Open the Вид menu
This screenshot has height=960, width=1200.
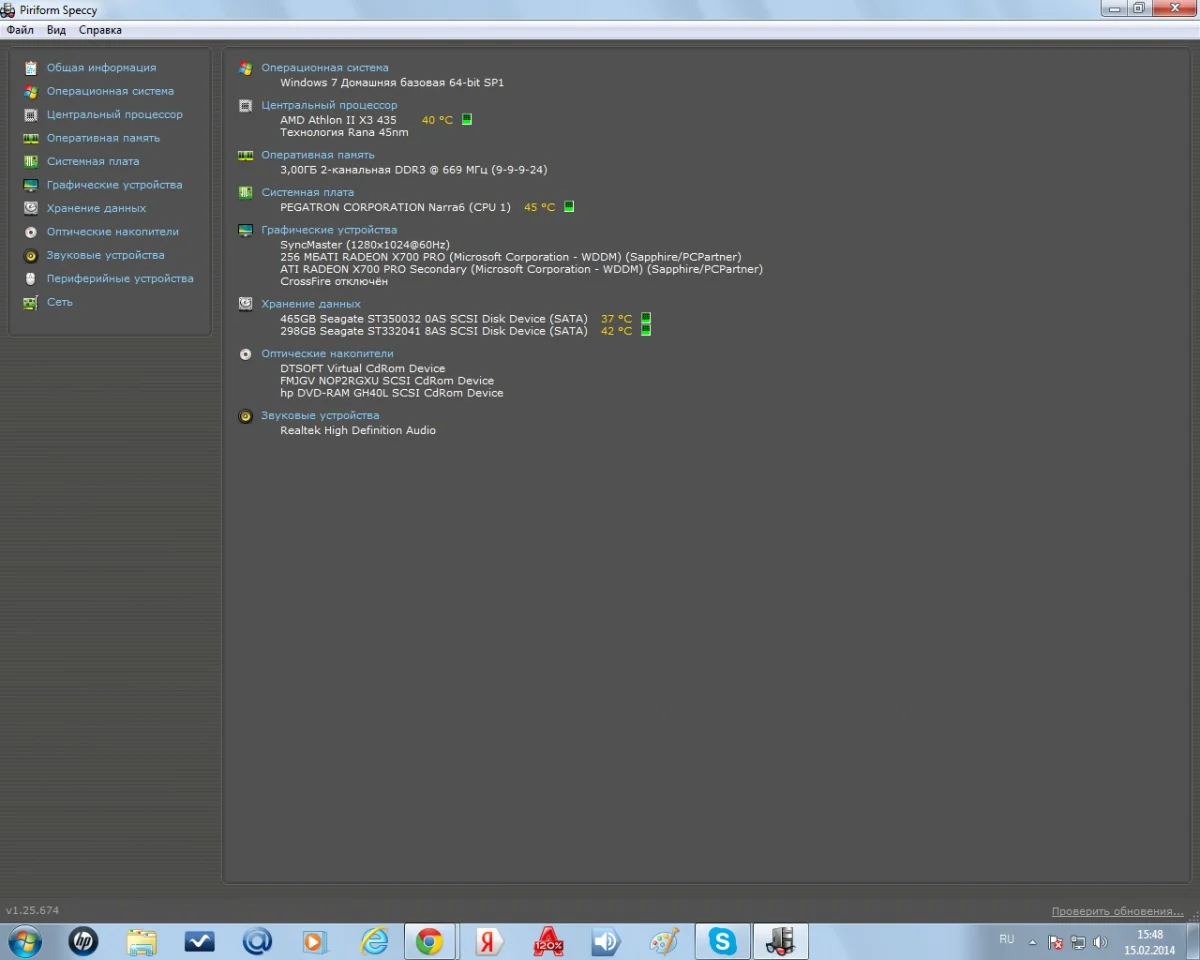click(56, 30)
